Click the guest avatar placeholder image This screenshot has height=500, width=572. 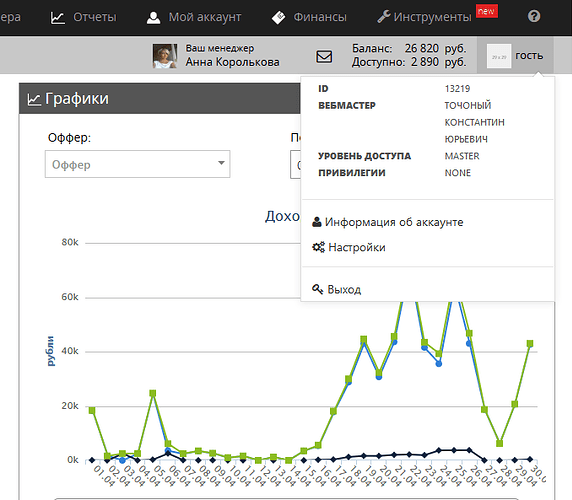coord(499,56)
